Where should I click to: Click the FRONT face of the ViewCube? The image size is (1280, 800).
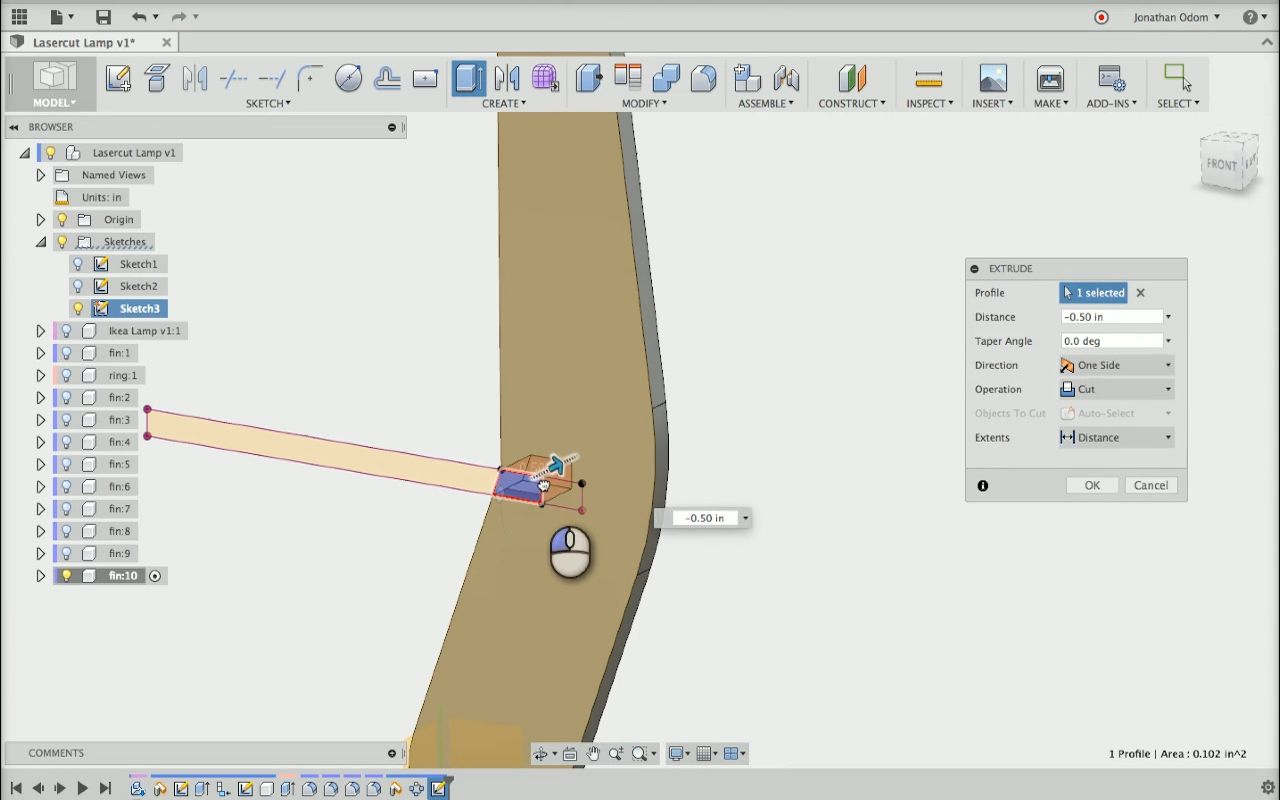point(1222,164)
